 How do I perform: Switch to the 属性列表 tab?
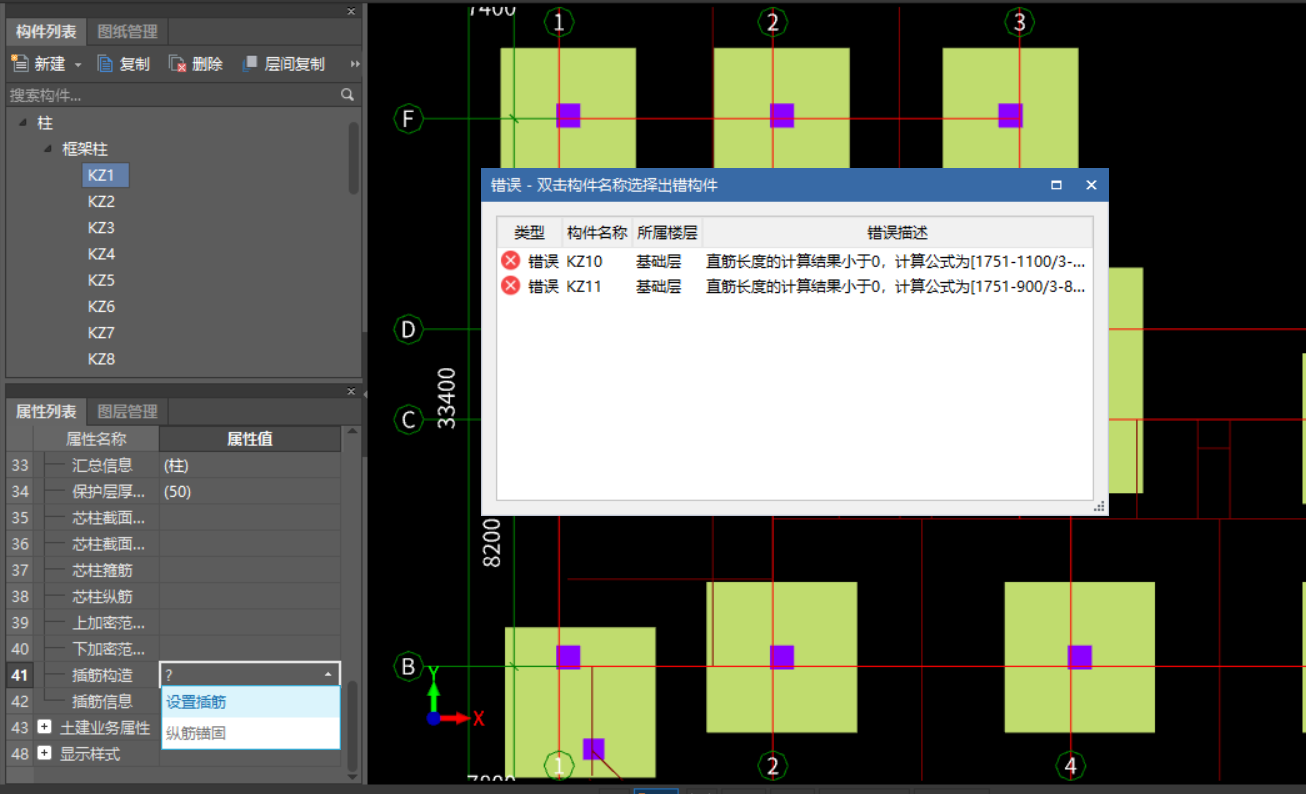pos(46,411)
